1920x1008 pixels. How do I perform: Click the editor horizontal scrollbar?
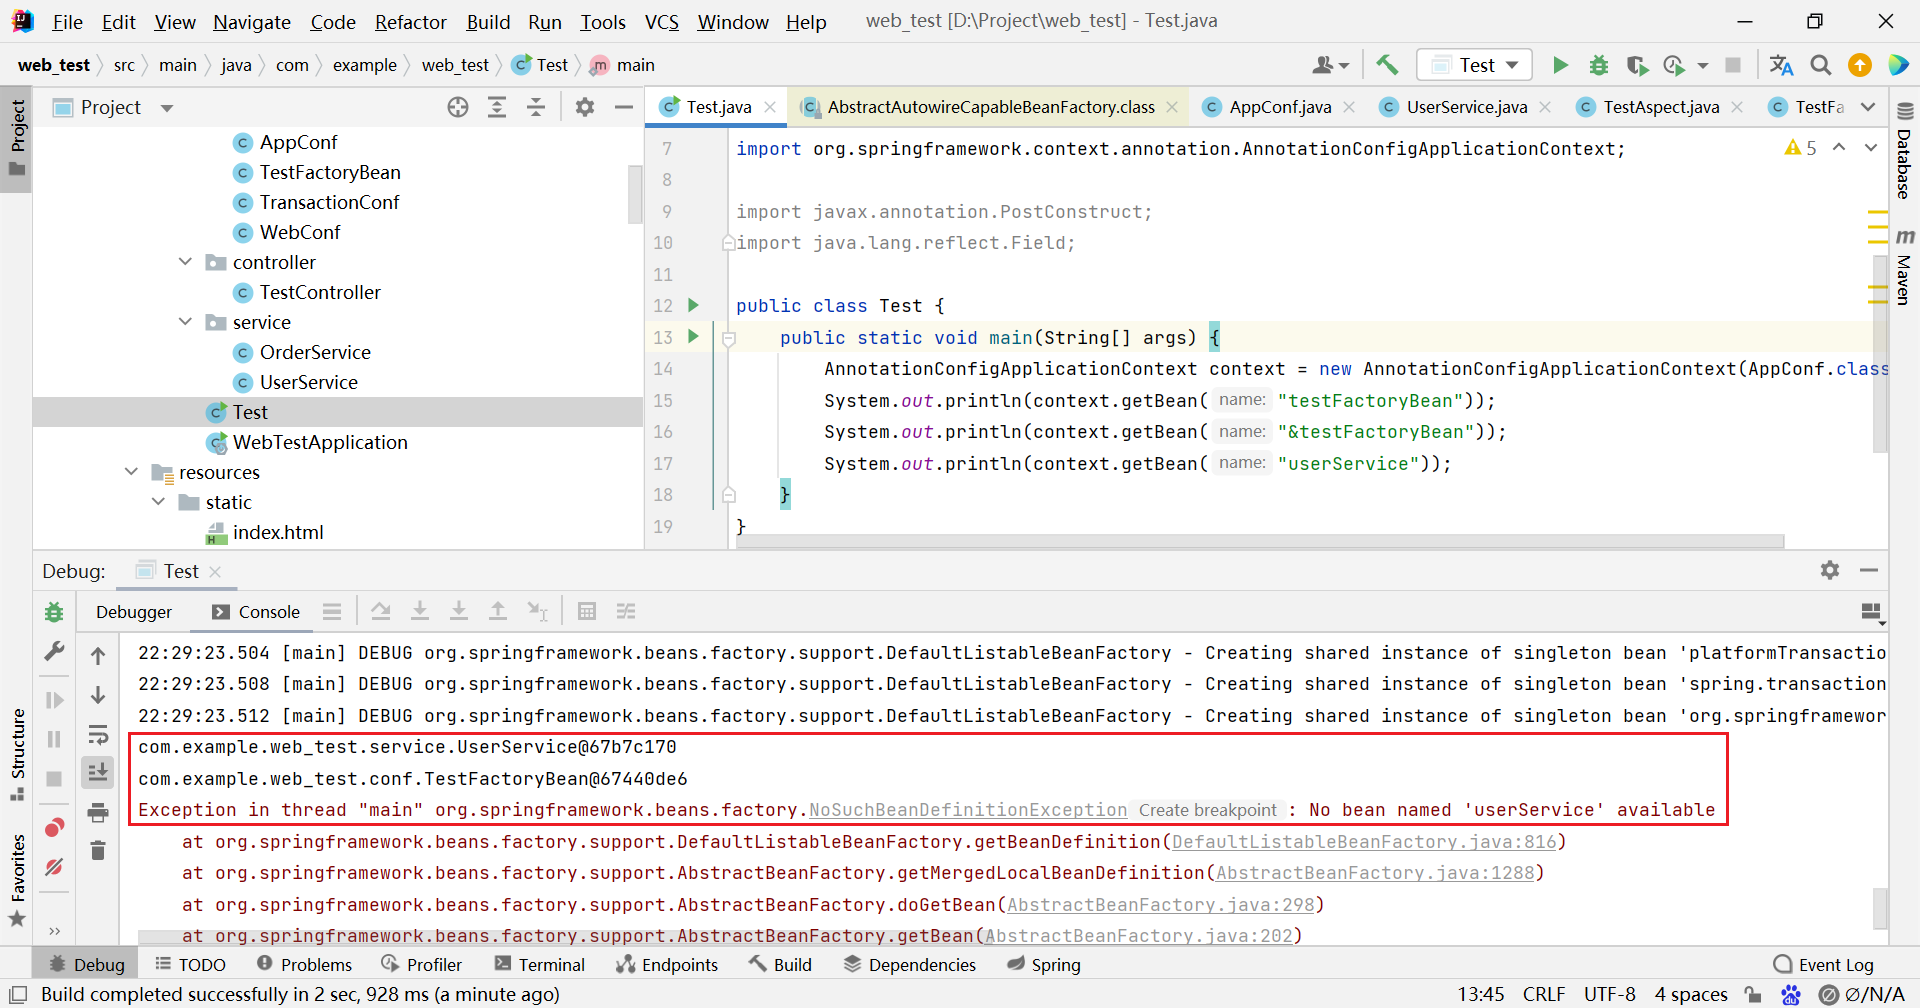pyautogui.click(x=1260, y=541)
